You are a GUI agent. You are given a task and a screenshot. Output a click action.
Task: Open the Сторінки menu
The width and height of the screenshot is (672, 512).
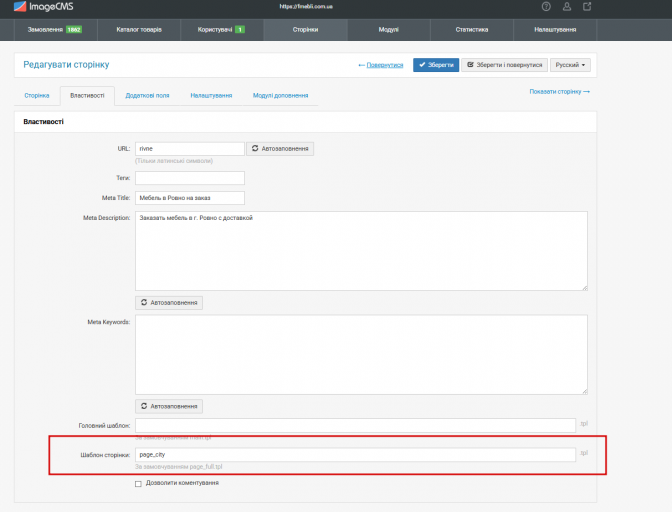306,30
